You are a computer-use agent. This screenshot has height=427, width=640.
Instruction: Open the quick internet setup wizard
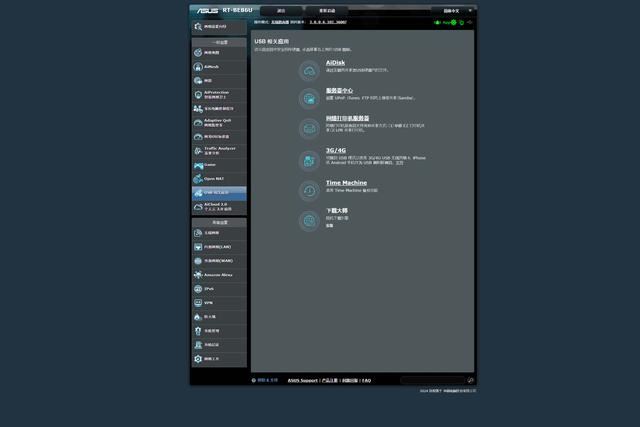[219, 27]
